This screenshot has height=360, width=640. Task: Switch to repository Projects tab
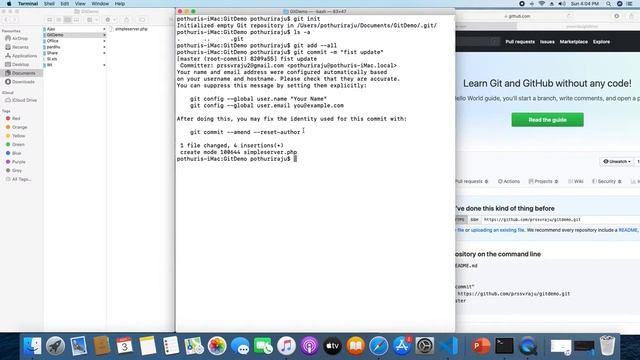point(543,181)
